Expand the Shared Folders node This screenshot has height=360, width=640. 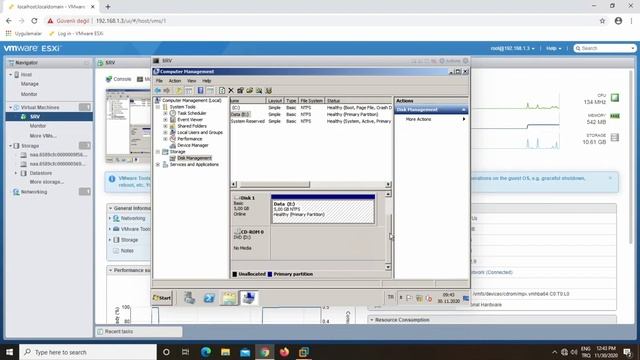pyautogui.click(x=165, y=126)
